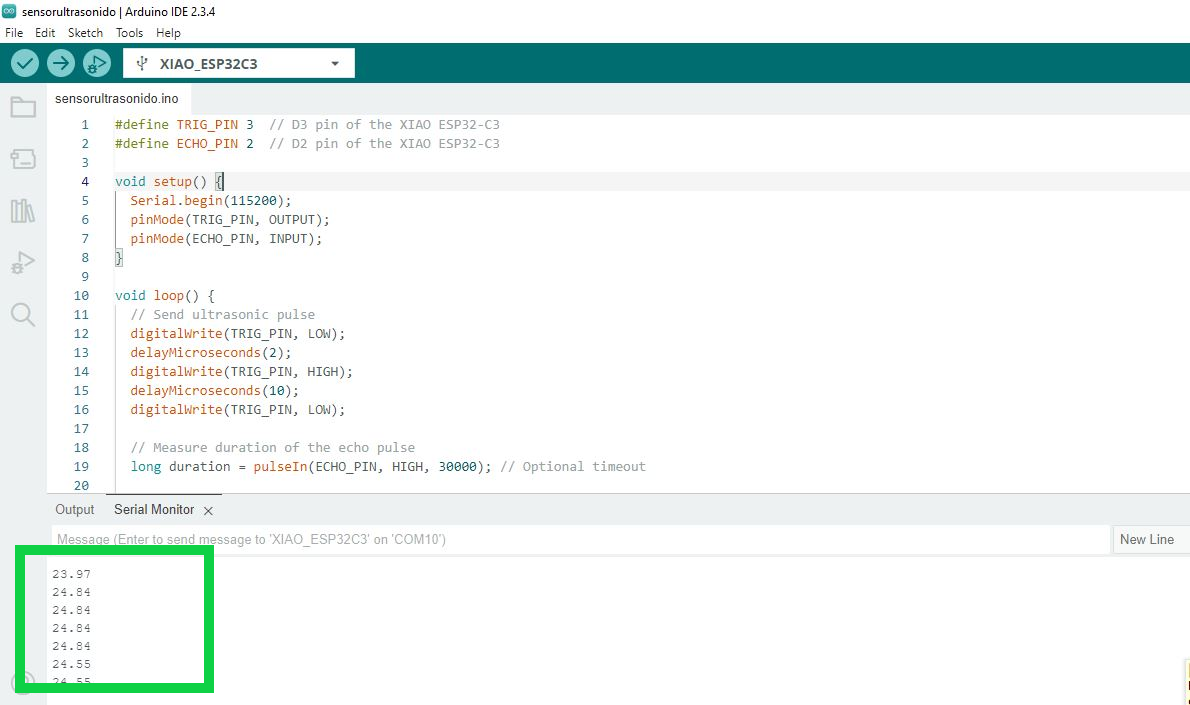This screenshot has height=705, width=1190.
Task: Switch to the Output panel tab
Action: coord(74,510)
